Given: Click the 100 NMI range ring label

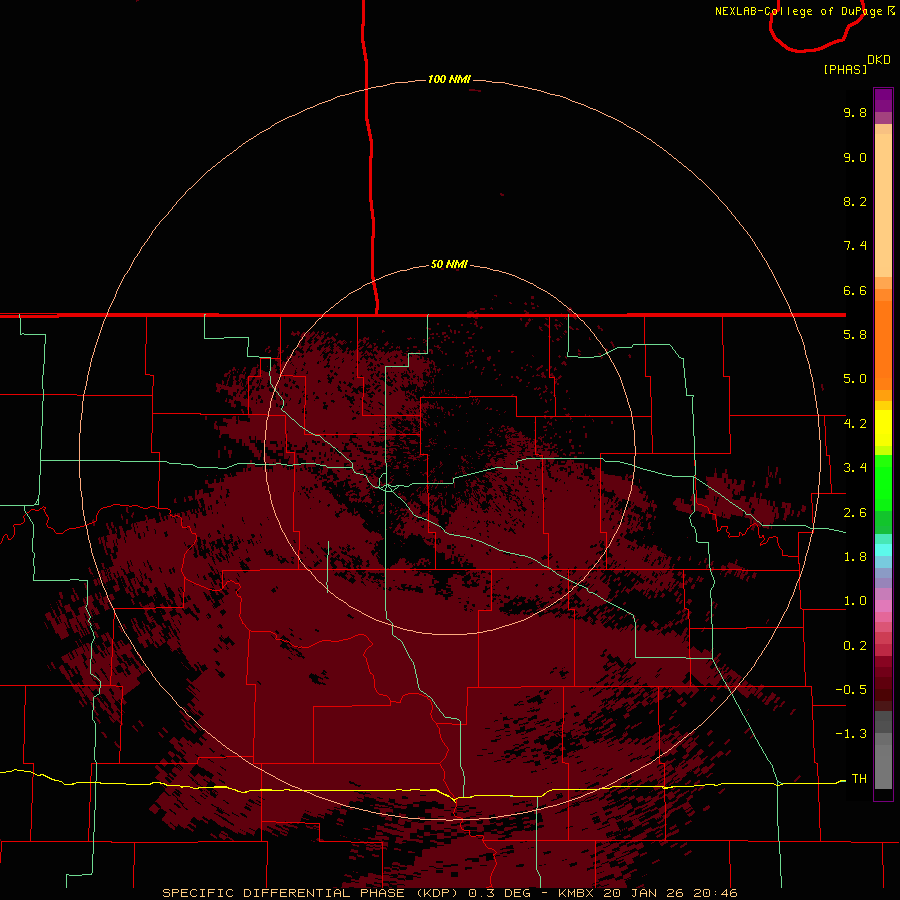Looking at the screenshot, I should coord(449,79).
